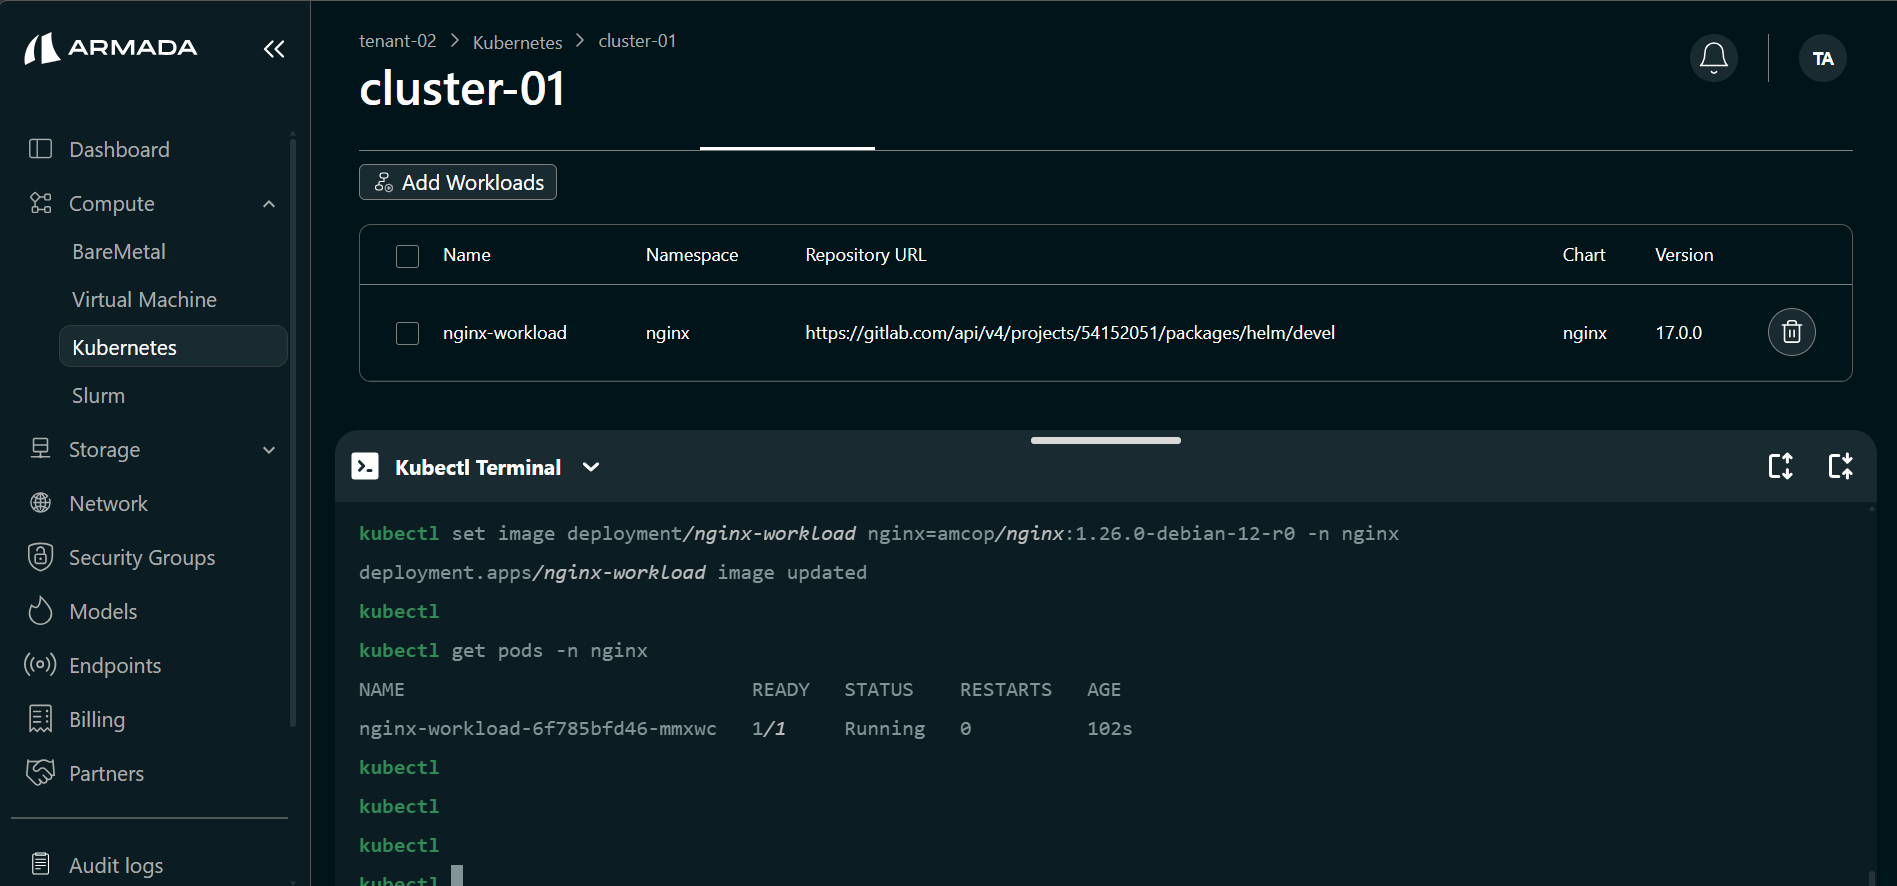This screenshot has height=886, width=1897.
Task: Open the Billing page
Action: click(x=97, y=720)
